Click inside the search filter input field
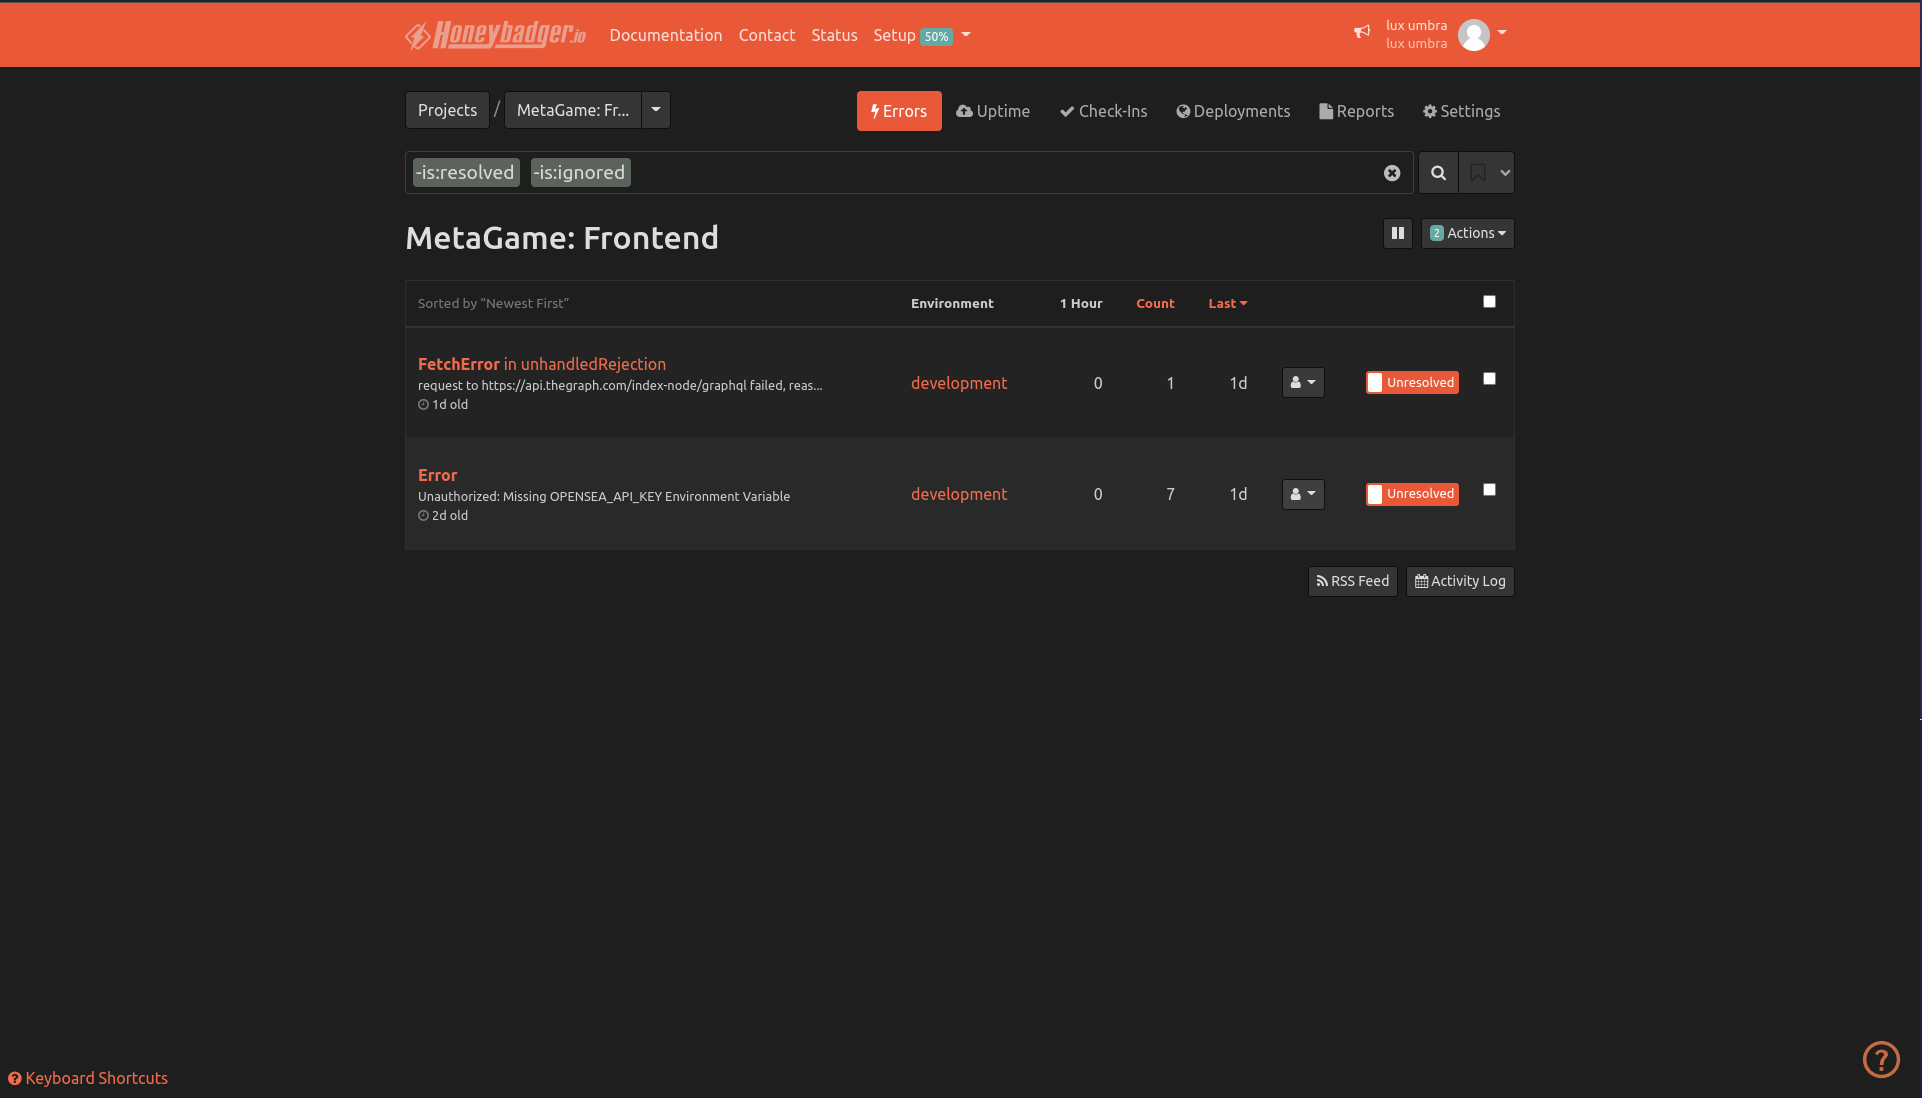The height and width of the screenshot is (1098, 1922). pos(900,172)
